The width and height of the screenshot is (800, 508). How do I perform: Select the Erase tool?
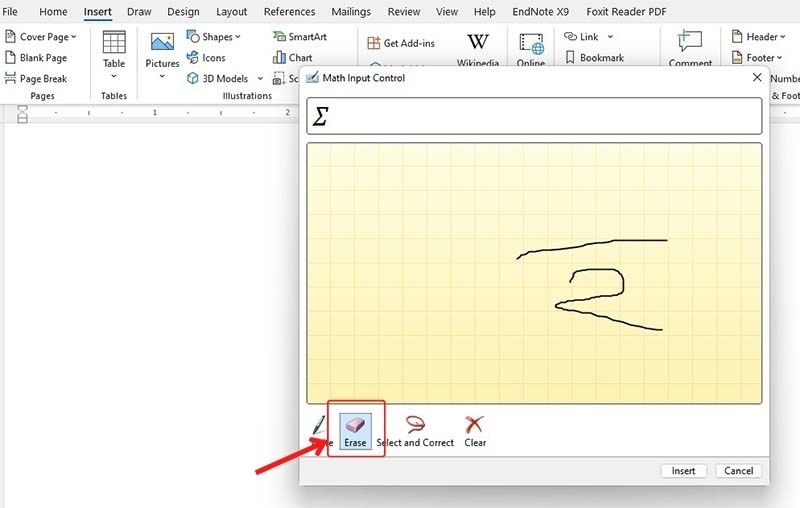pos(356,431)
